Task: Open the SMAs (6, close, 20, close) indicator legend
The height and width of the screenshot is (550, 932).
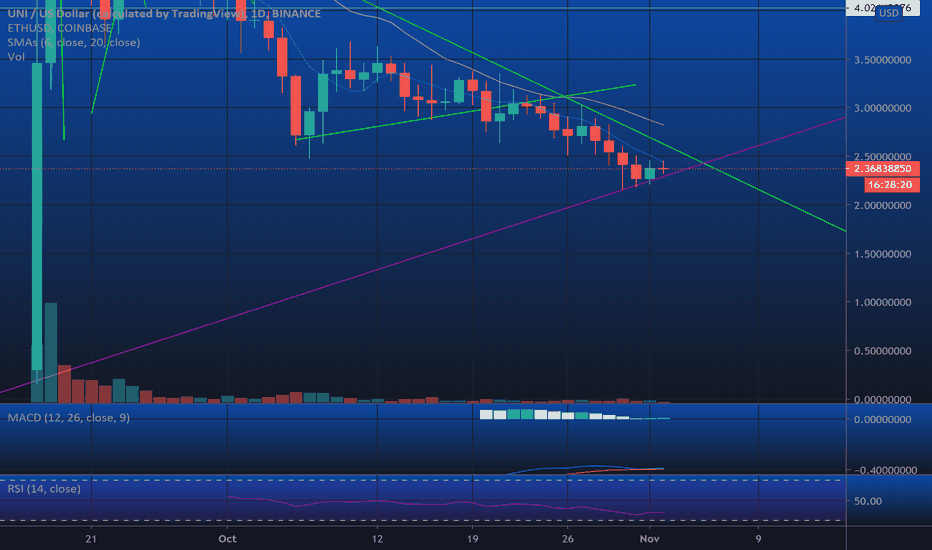Action: [x=74, y=42]
